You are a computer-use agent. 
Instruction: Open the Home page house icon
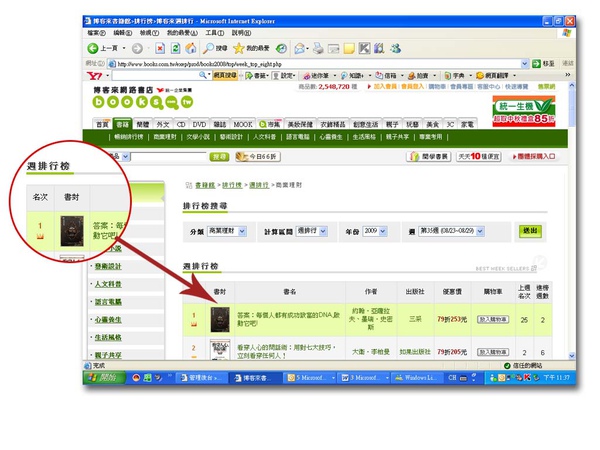pyautogui.click(x=191, y=48)
